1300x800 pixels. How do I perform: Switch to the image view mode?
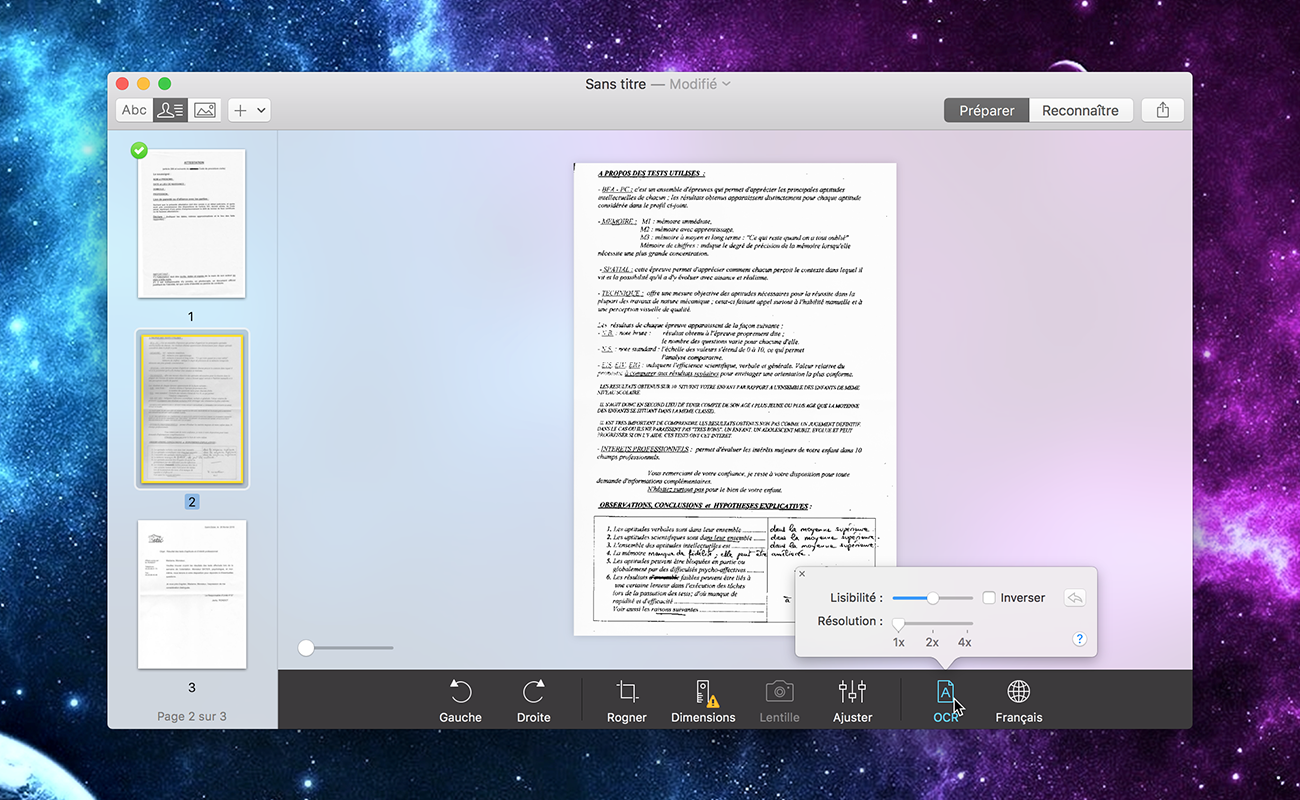[205, 111]
